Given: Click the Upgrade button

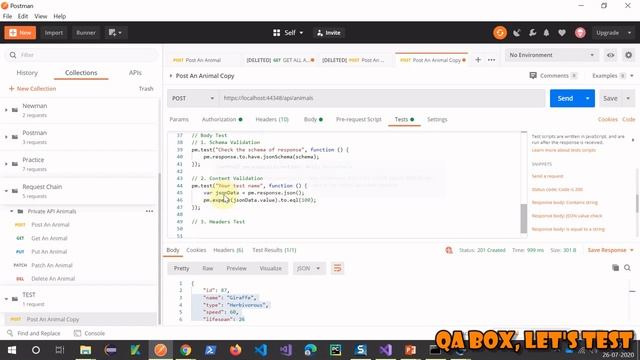Looking at the screenshot, I should 607,33.
